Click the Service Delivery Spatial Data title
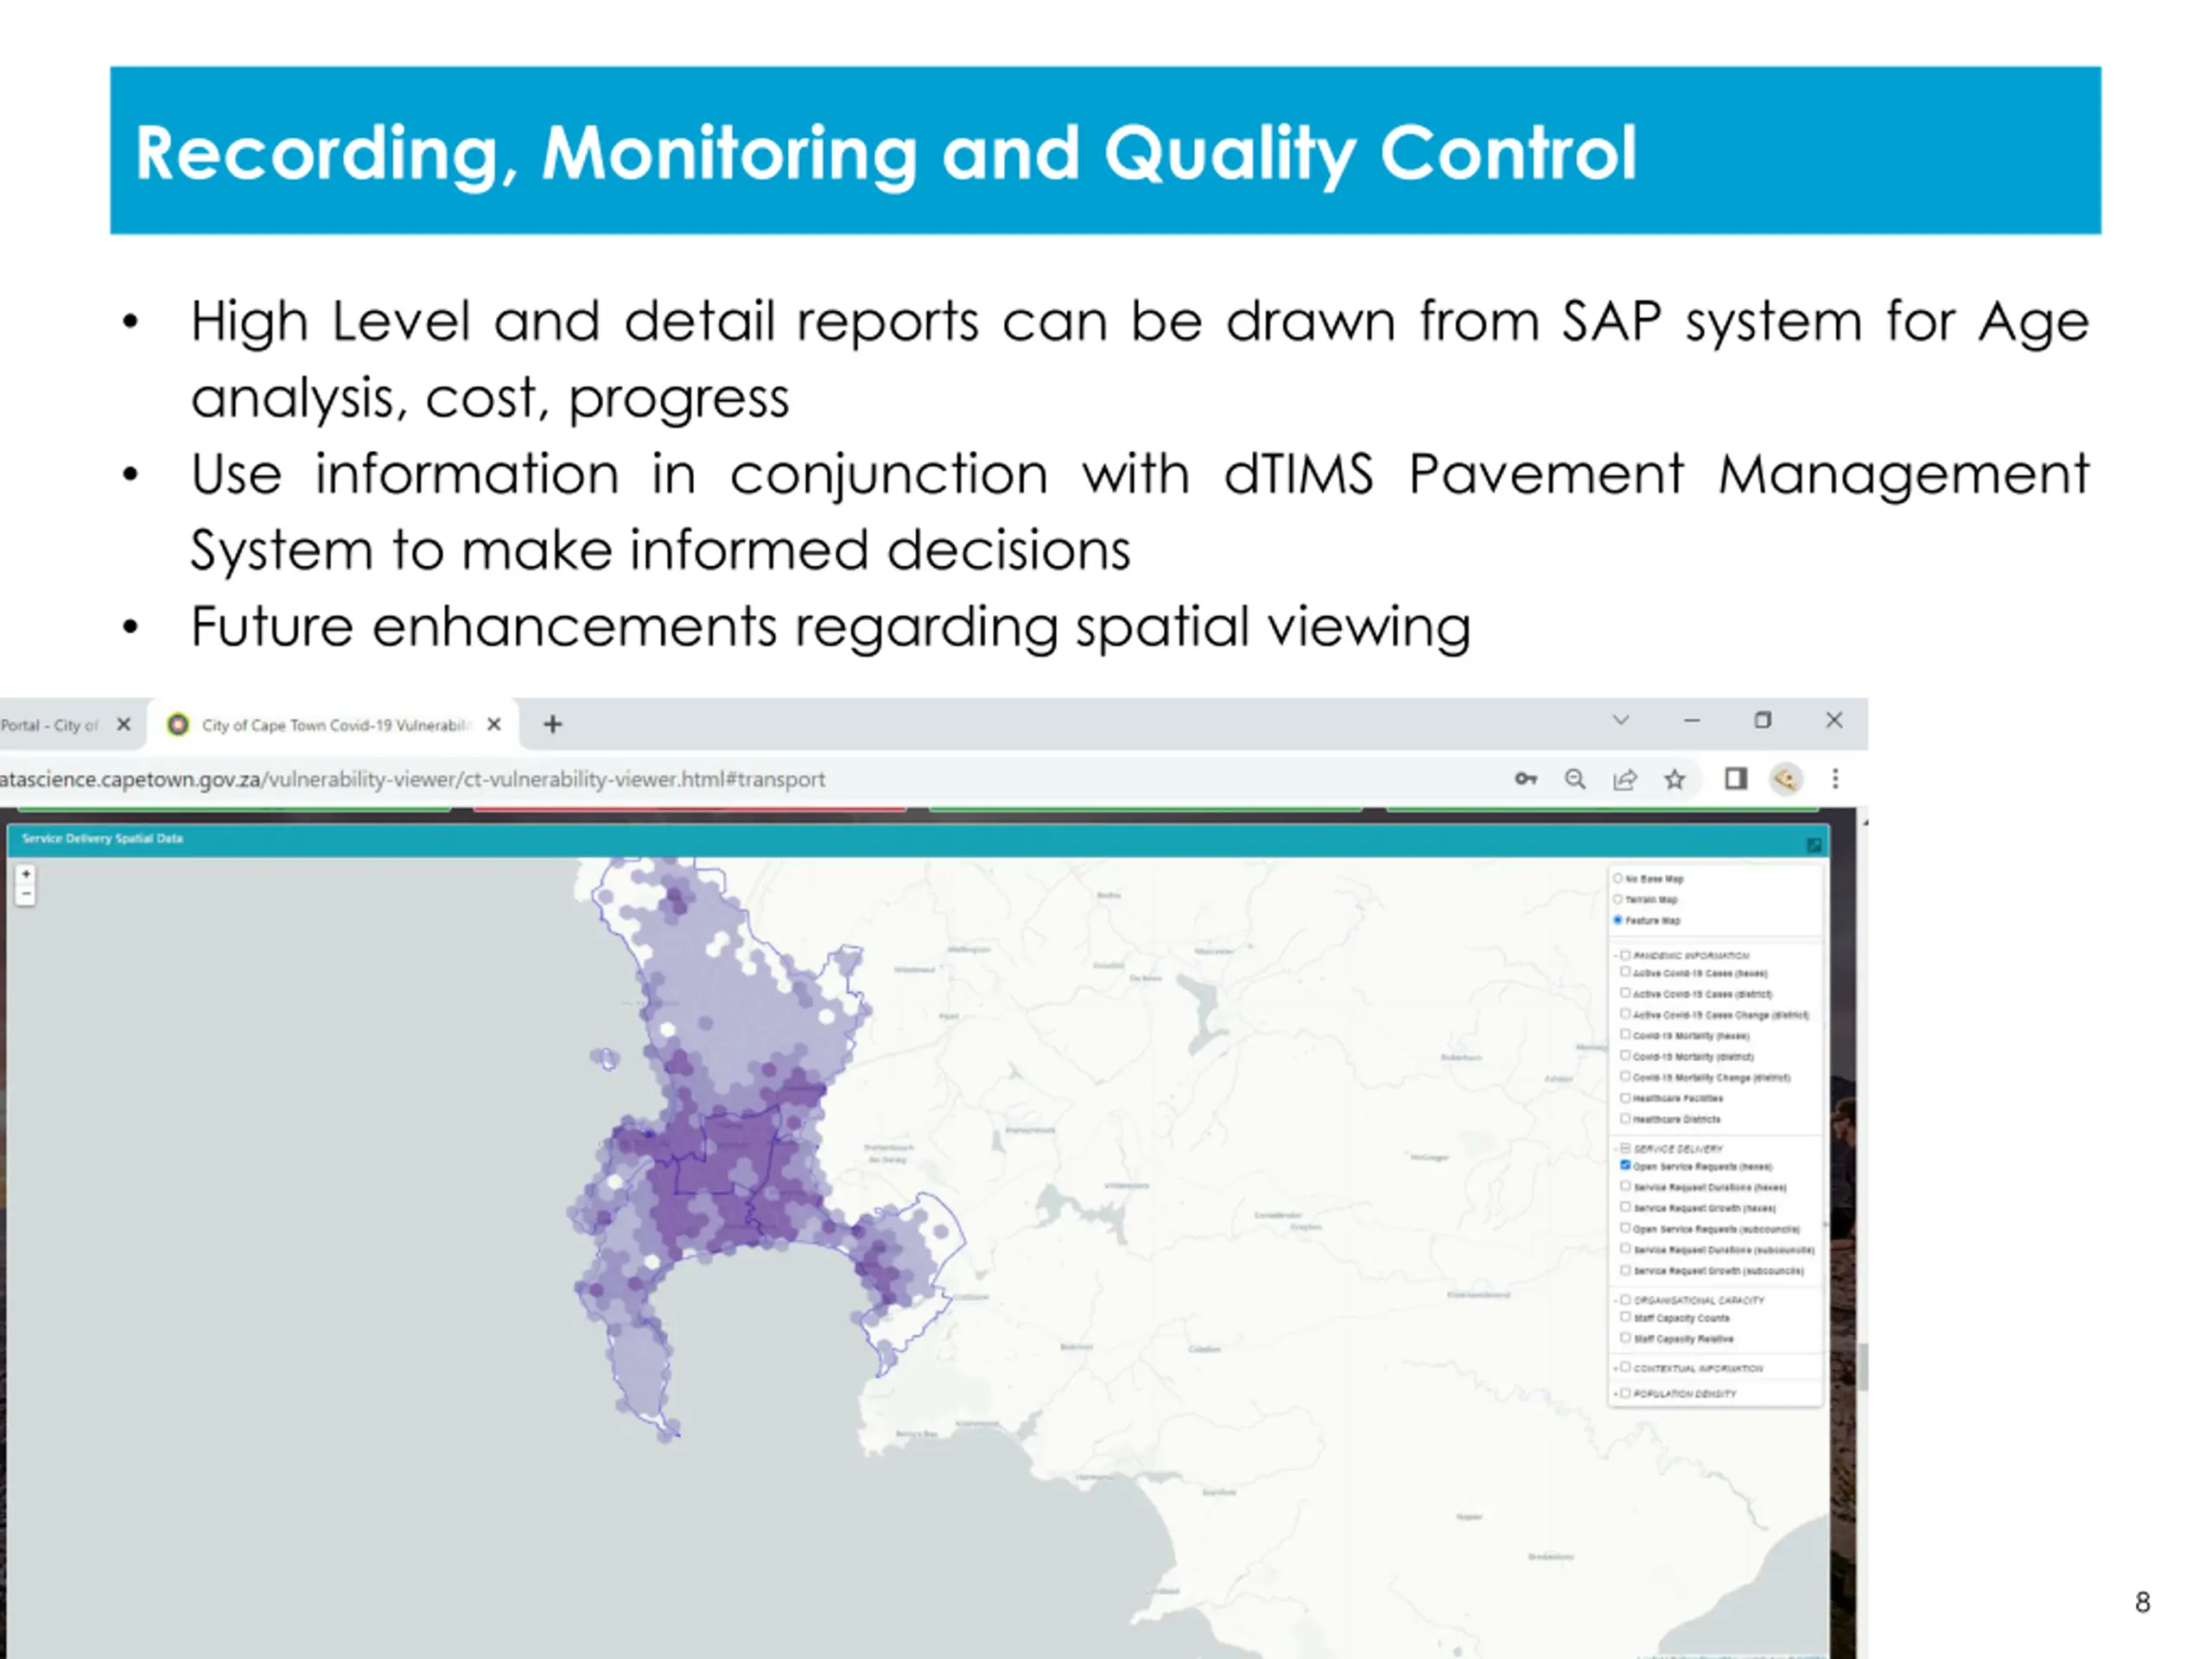 [102, 838]
